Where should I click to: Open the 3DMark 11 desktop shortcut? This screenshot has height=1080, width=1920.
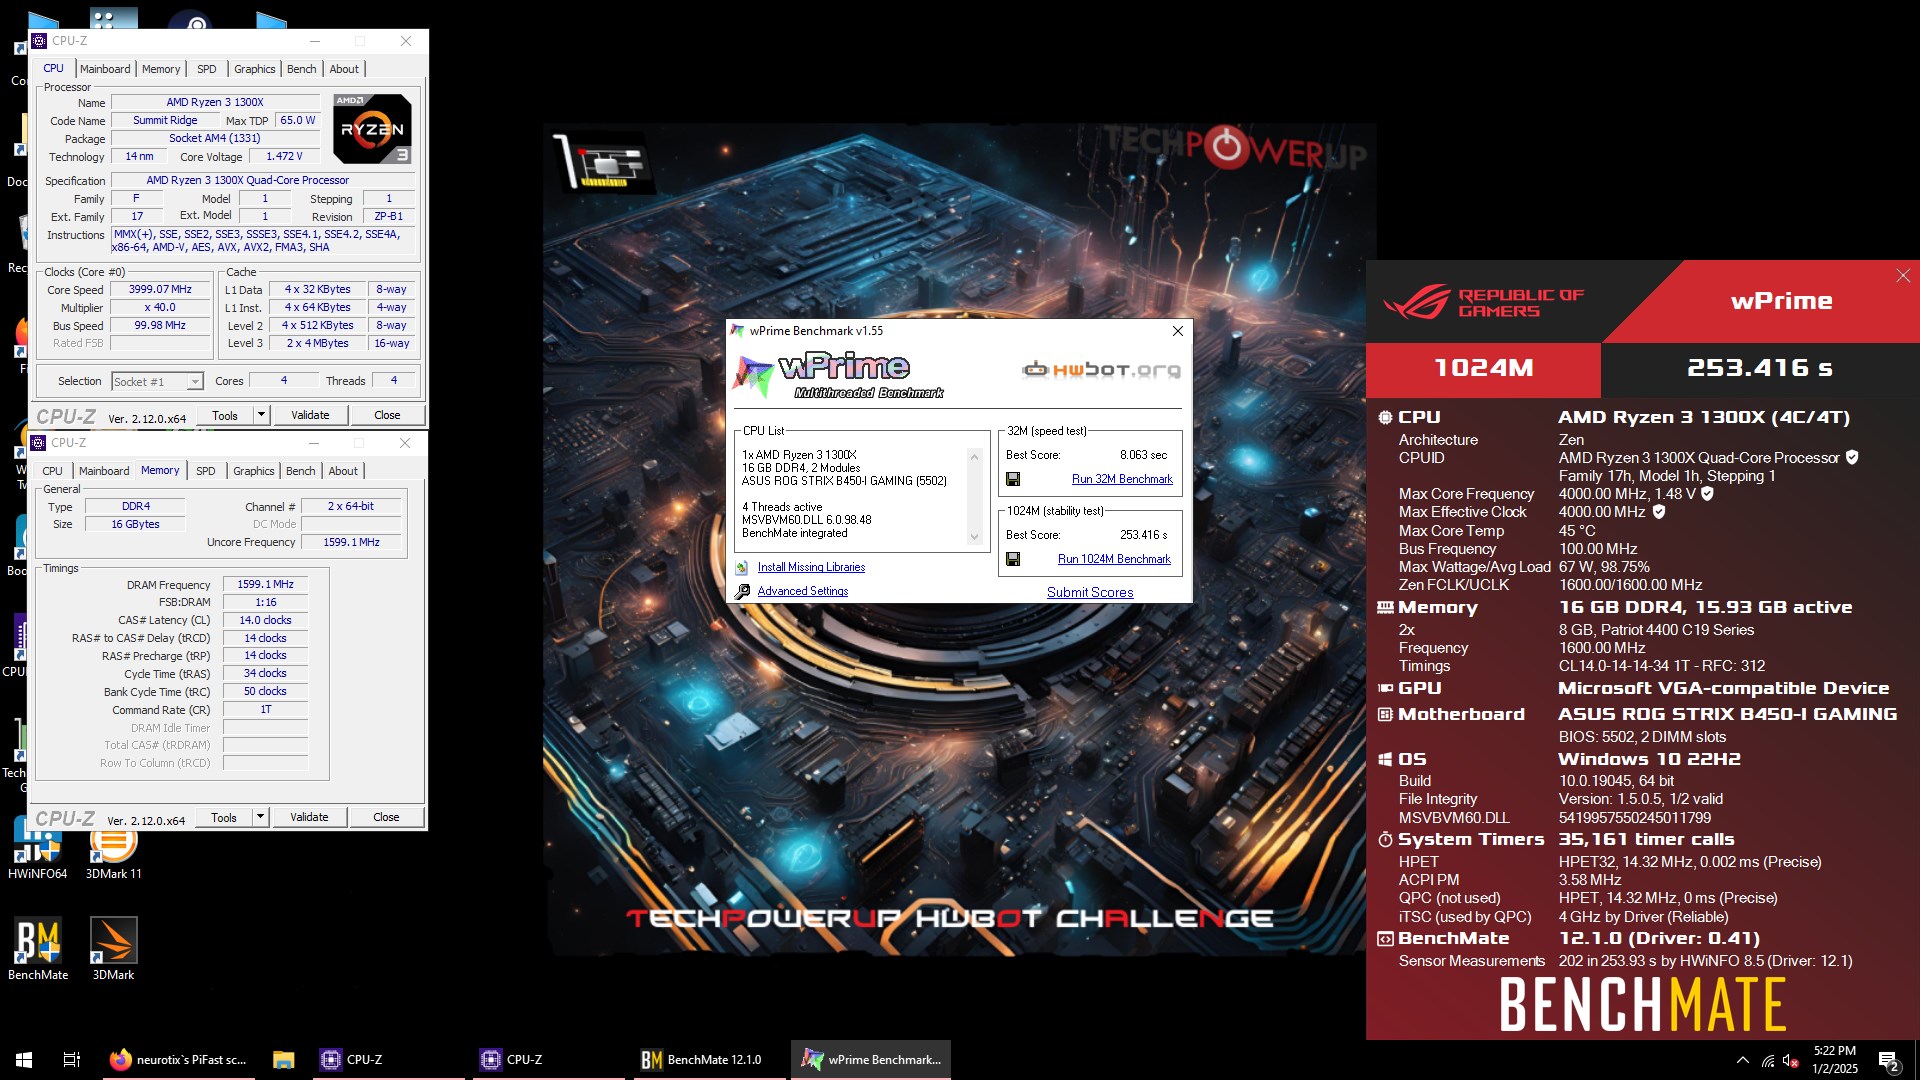click(113, 855)
